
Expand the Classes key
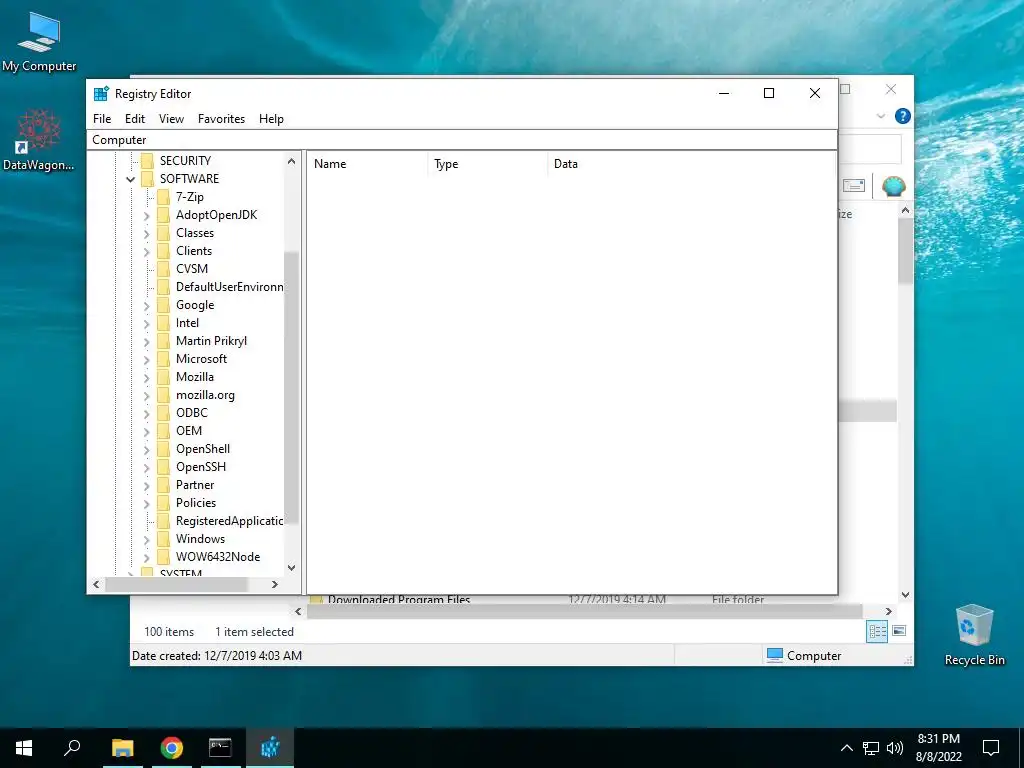[146, 233]
